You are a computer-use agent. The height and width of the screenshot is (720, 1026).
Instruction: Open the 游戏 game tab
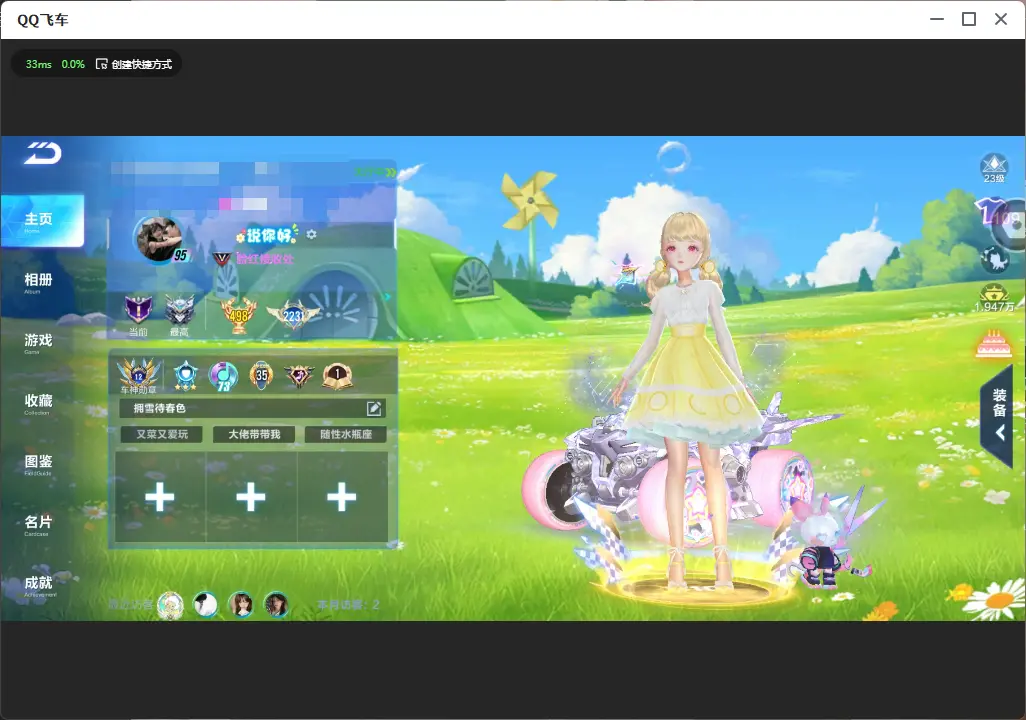click(38, 342)
